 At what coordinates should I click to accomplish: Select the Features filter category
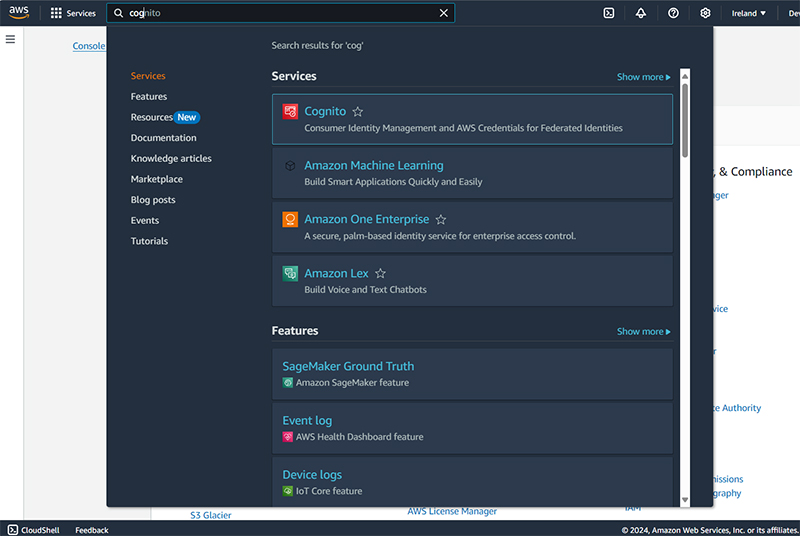click(x=148, y=96)
